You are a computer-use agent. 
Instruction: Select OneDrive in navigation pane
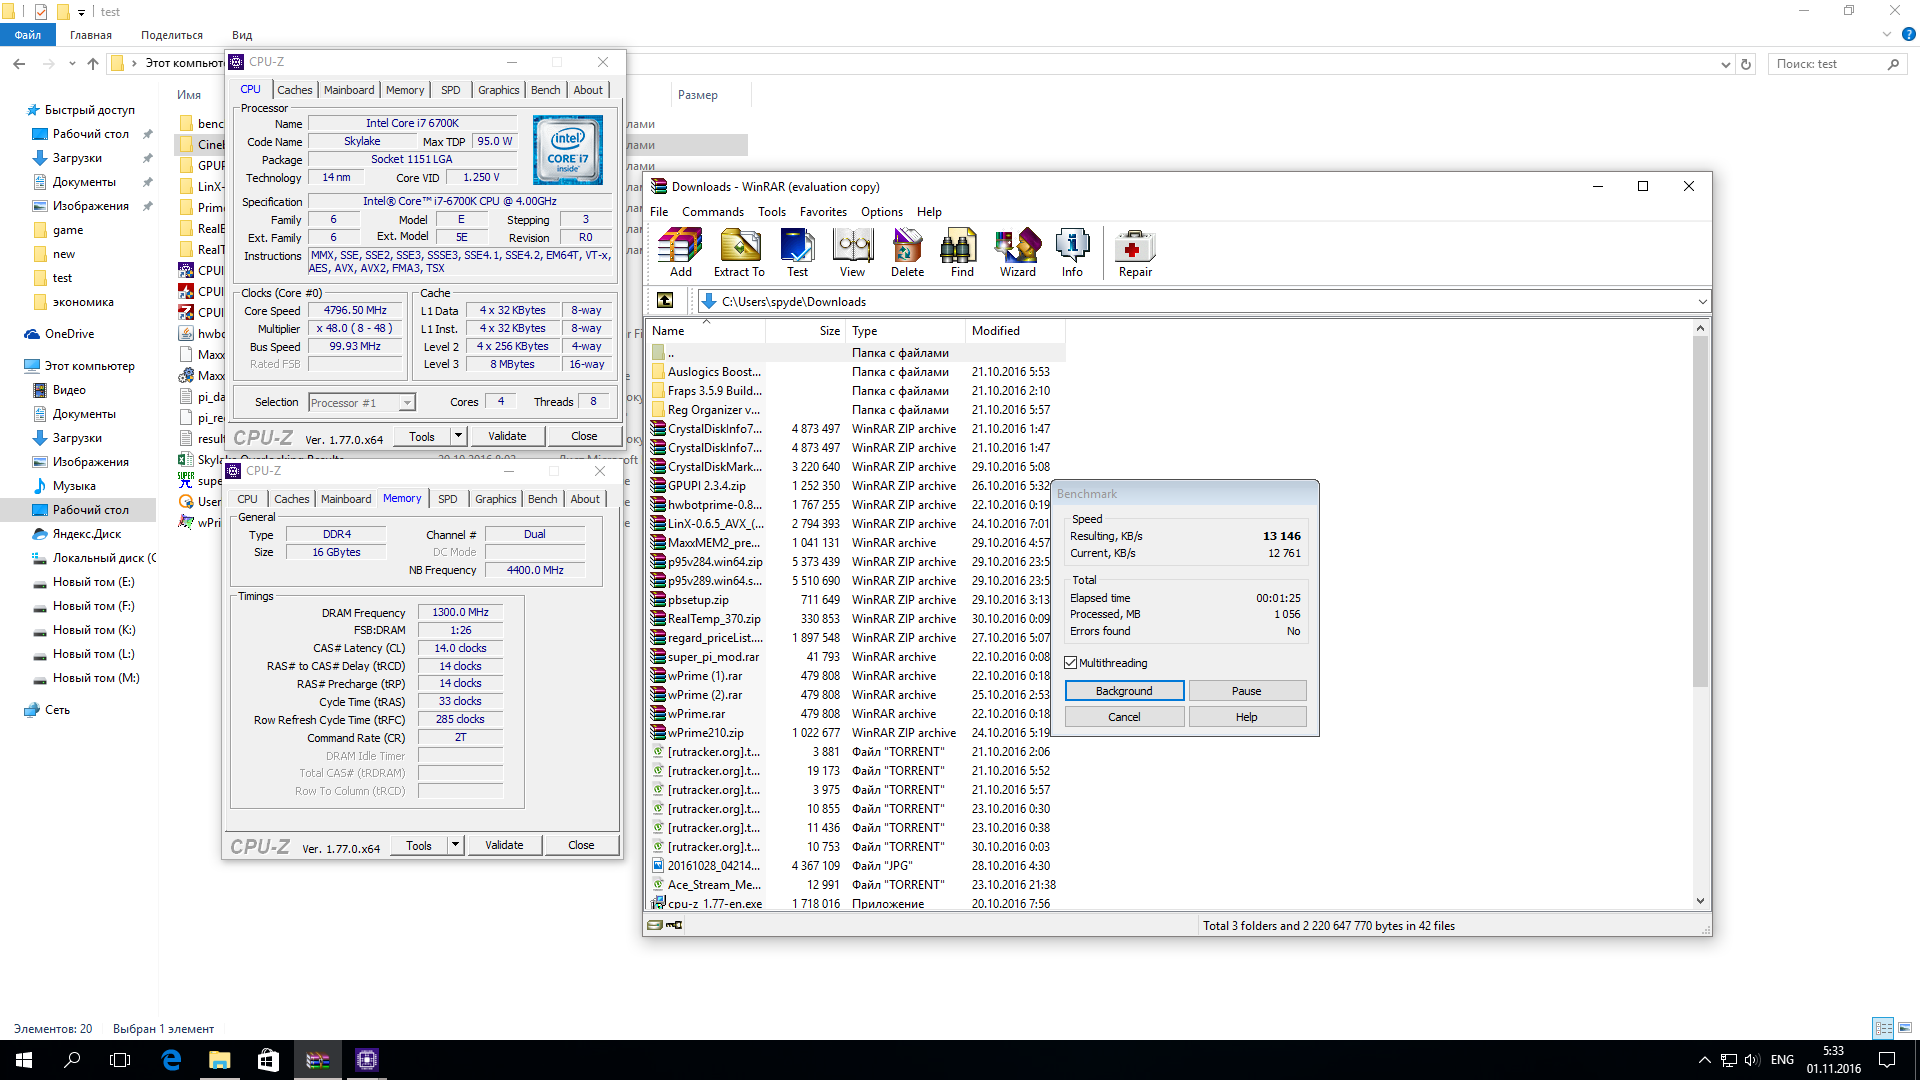(69, 334)
